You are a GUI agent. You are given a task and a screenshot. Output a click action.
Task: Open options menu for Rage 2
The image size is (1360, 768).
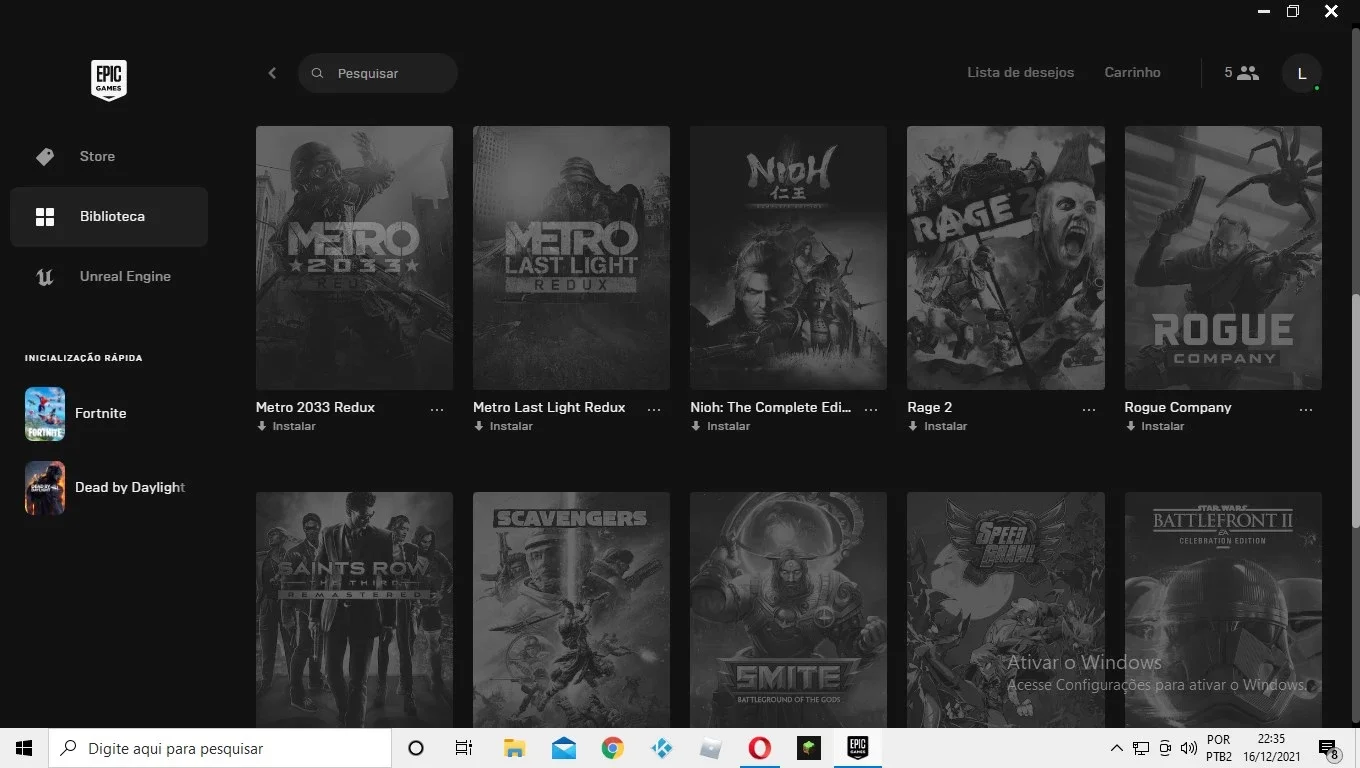point(1089,409)
